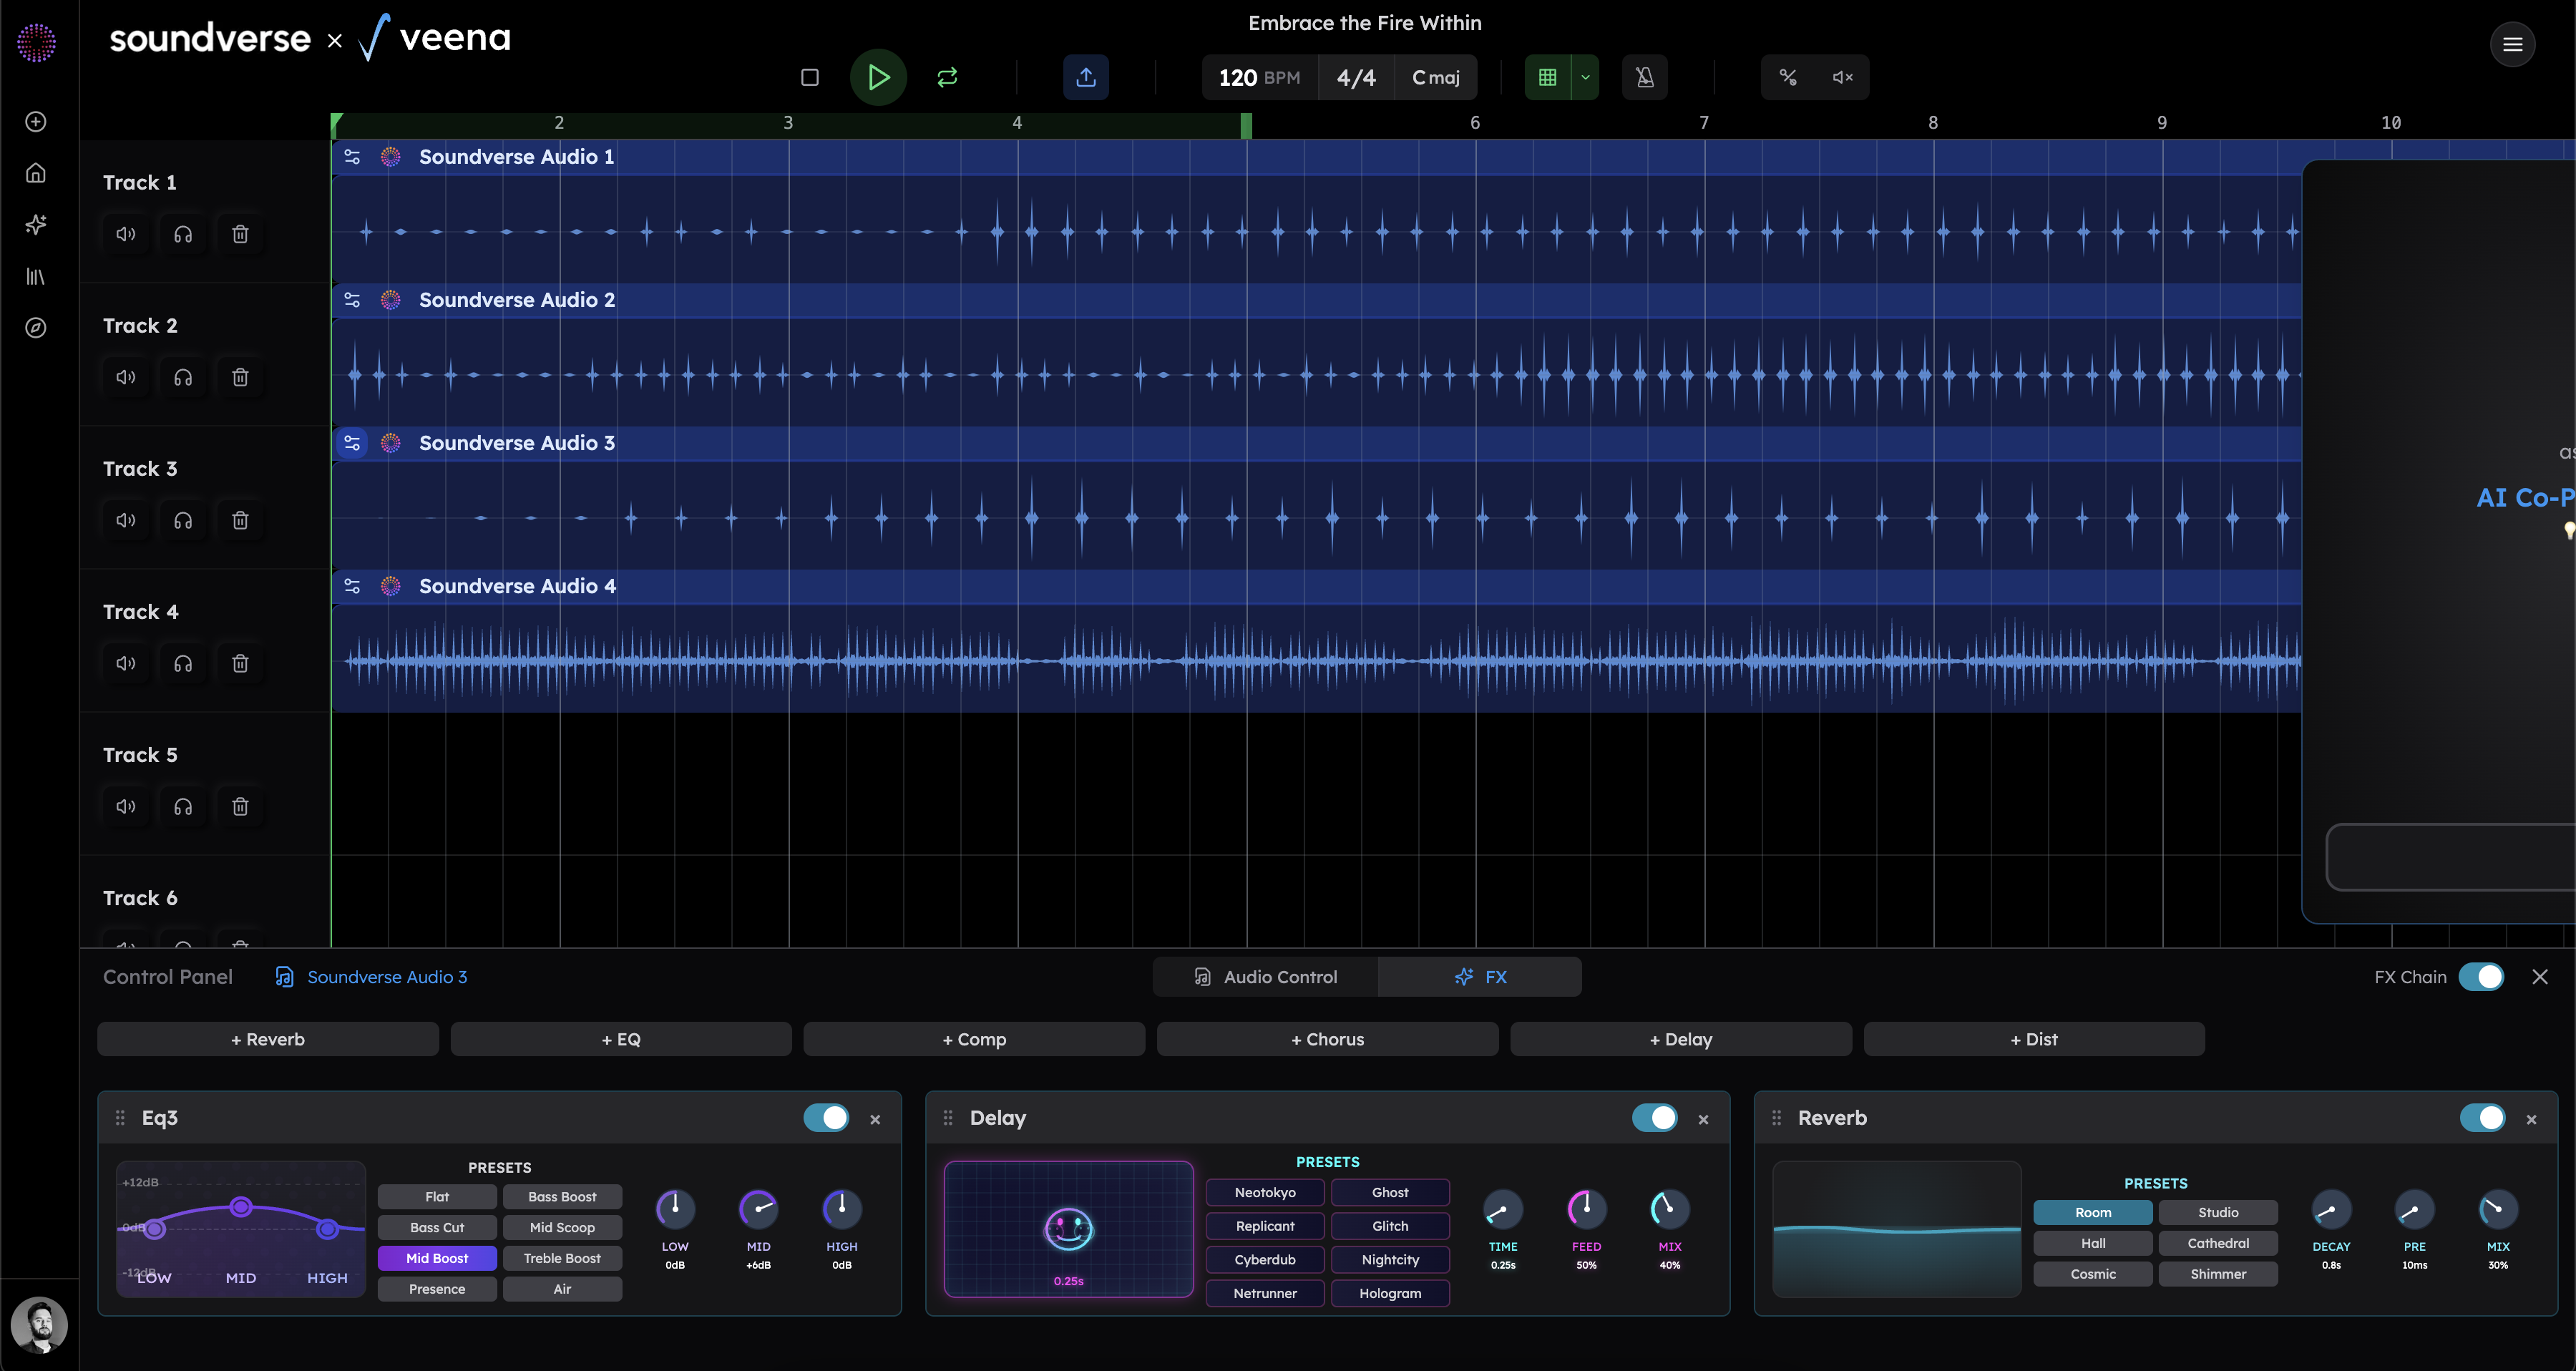Select the Bass Boost EQ preset
The image size is (2576, 1371).
click(562, 1197)
